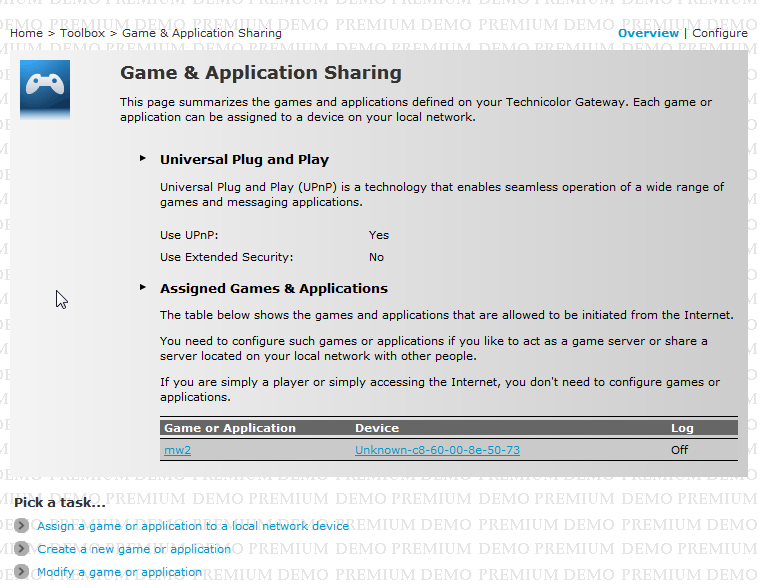Open device Unknown-c8-60-00-8e-50-73
762x588 pixels.
[437, 450]
